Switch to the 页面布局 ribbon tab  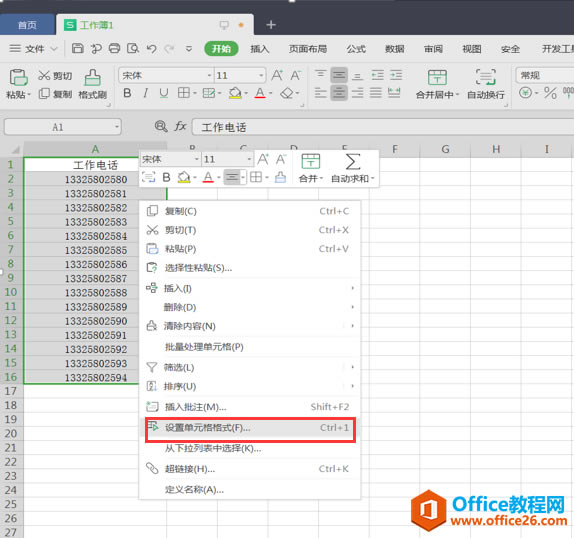[x=308, y=49]
